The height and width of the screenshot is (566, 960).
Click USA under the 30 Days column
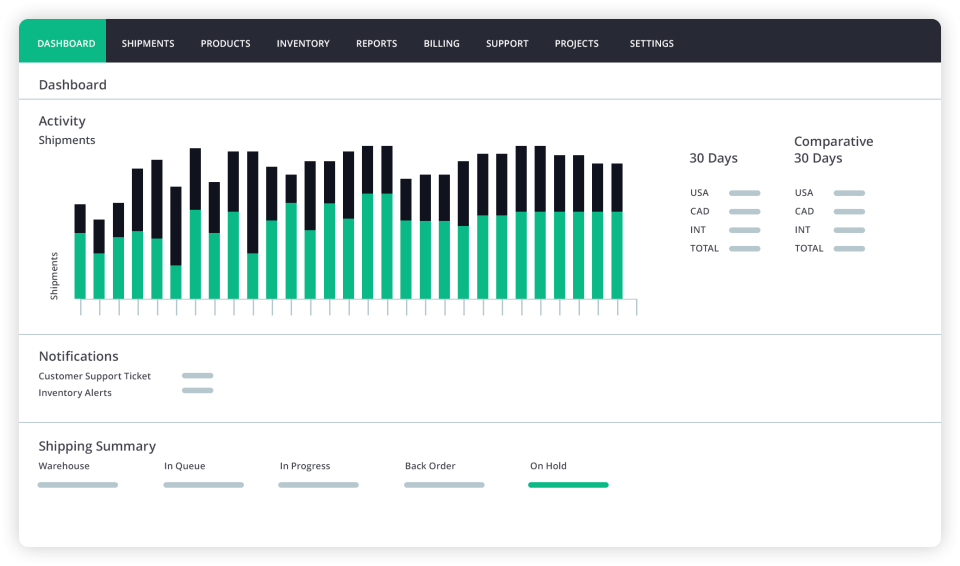pos(699,193)
